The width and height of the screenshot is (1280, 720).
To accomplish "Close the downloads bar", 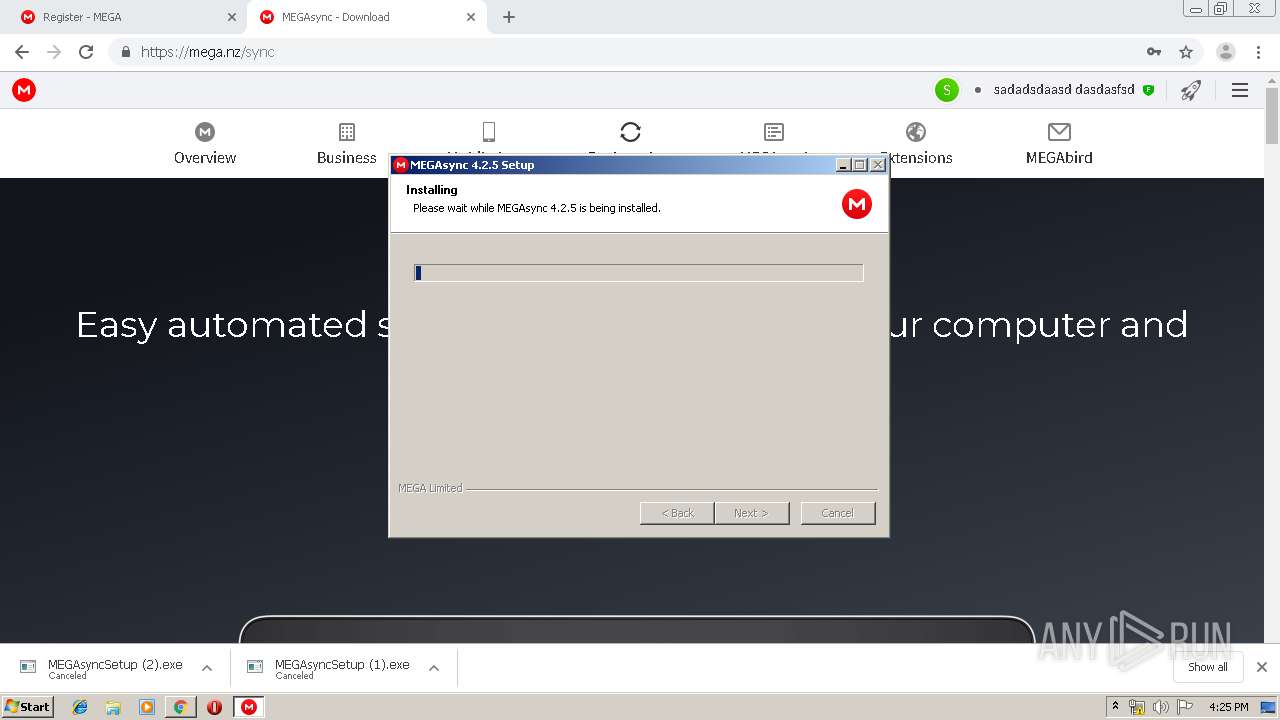I will [1262, 667].
